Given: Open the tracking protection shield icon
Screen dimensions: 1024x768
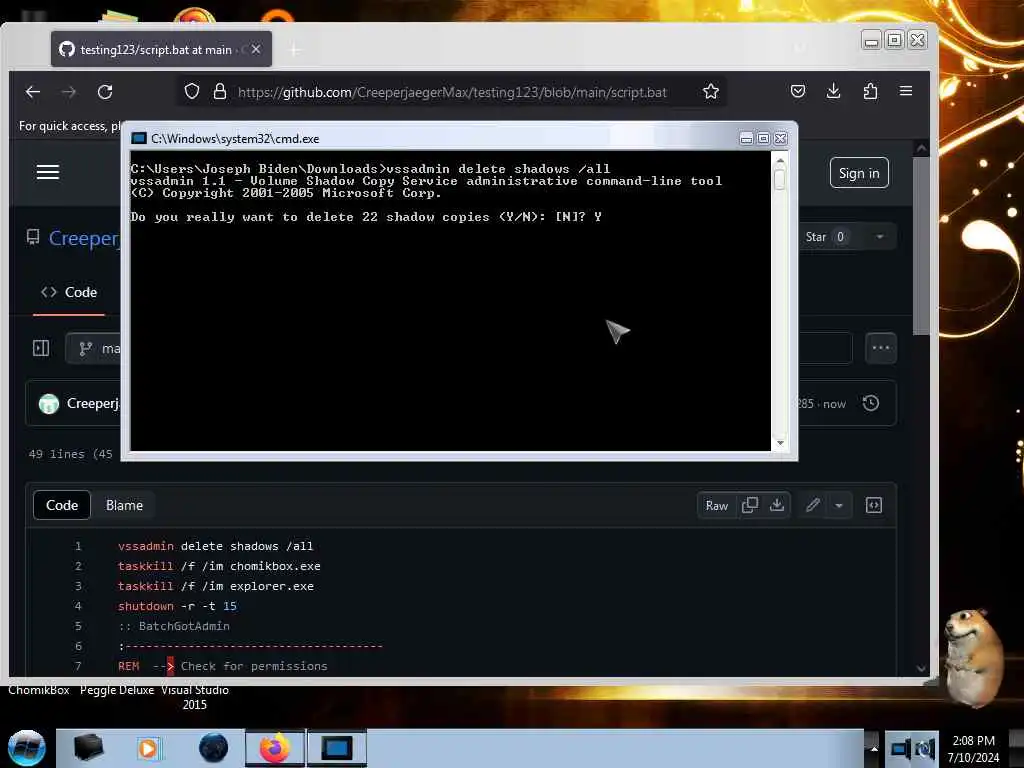Looking at the screenshot, I should pyautogui.click(x=191, y=91).
